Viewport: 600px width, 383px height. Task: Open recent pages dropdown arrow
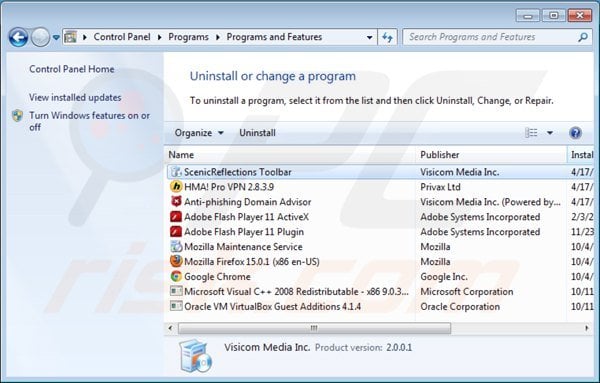[x=56, y=37]
